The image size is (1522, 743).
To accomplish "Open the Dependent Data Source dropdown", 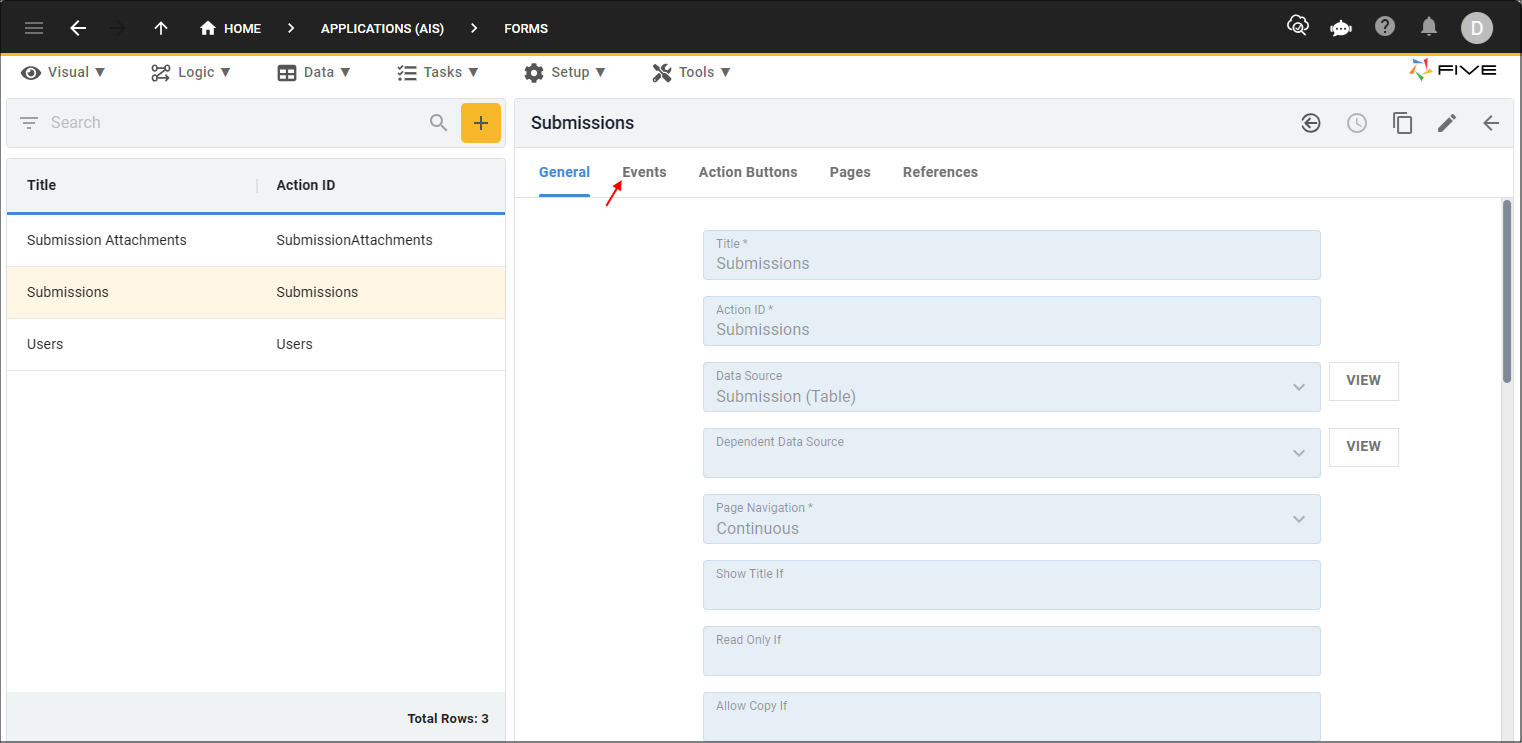I will point(1298,453).
